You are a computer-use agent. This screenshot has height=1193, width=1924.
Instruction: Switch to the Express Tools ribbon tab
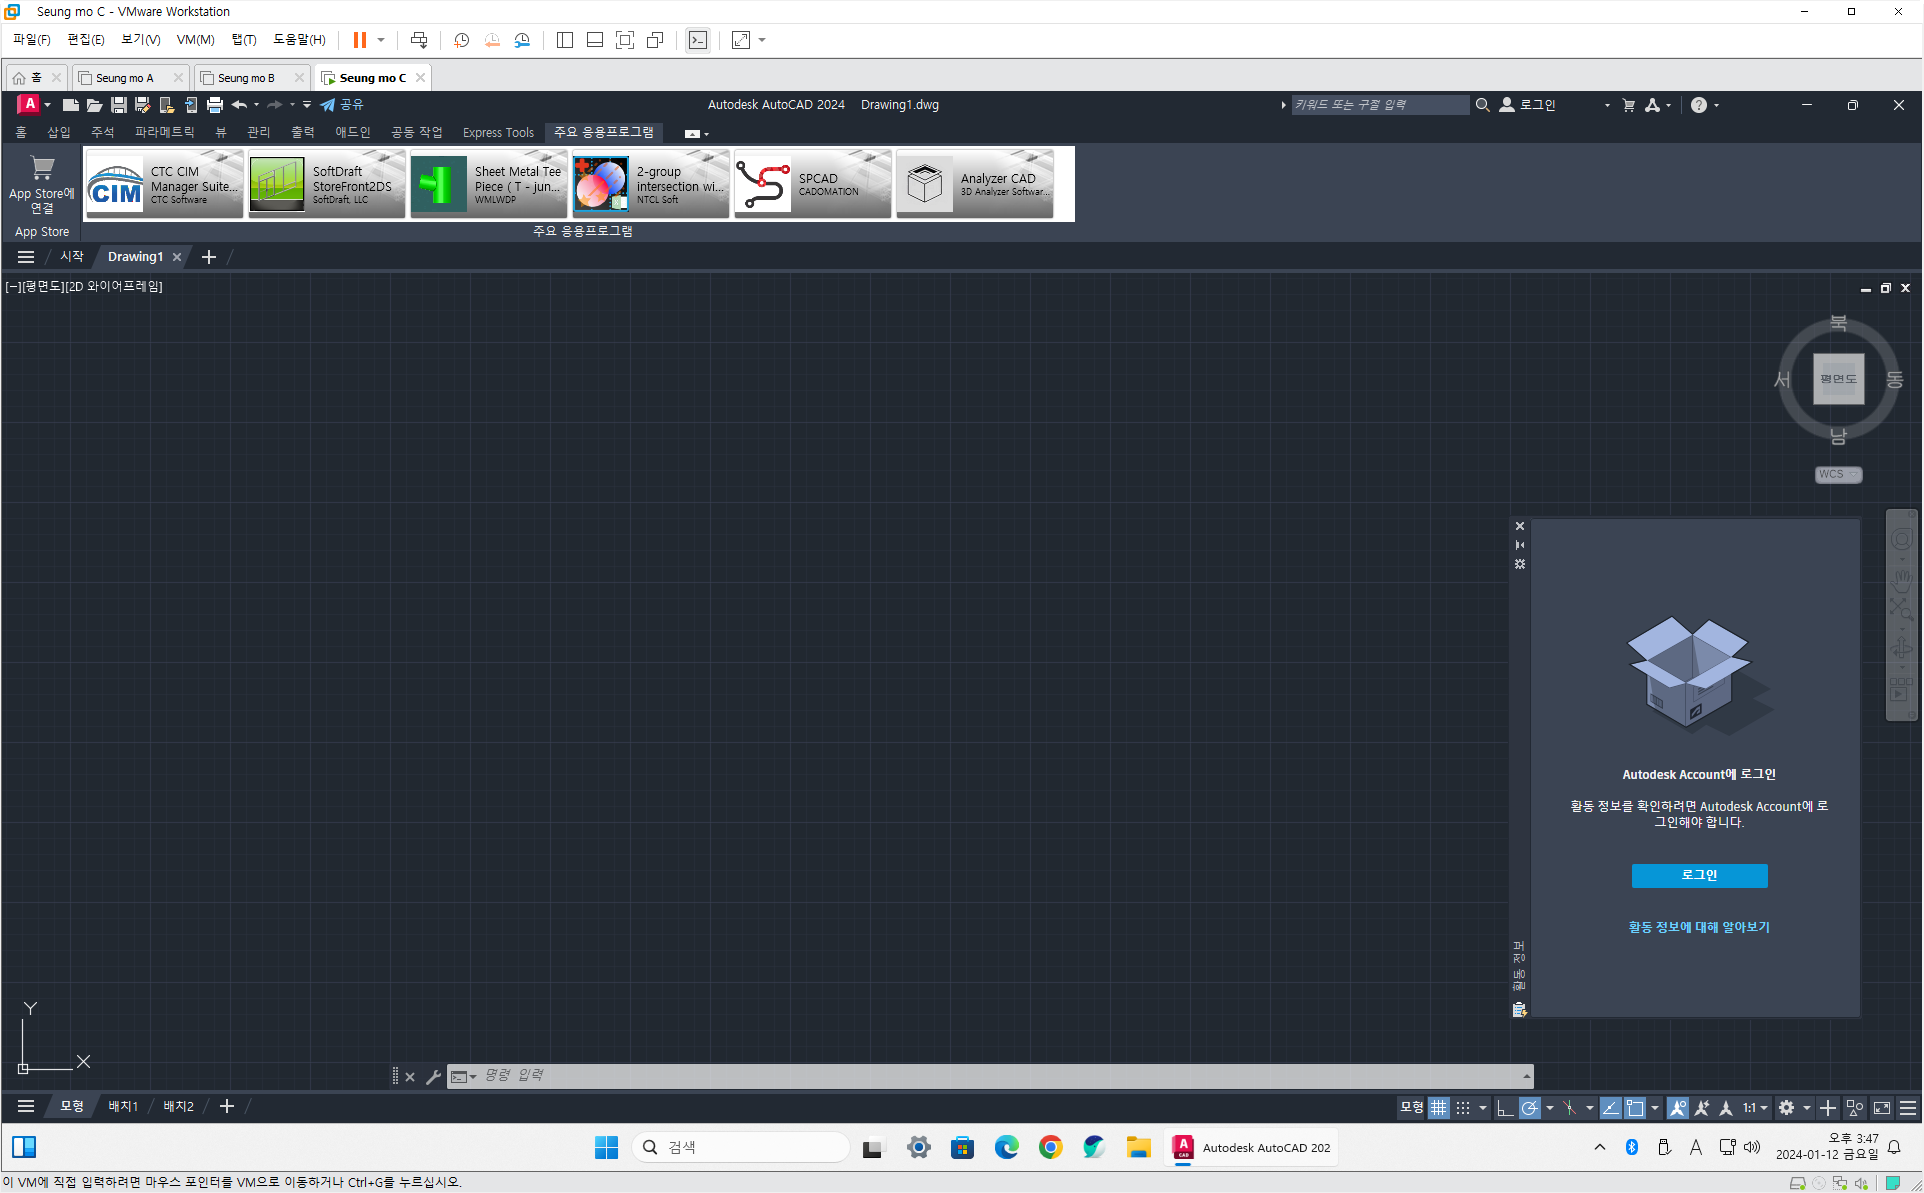click(x=498, y=132)
